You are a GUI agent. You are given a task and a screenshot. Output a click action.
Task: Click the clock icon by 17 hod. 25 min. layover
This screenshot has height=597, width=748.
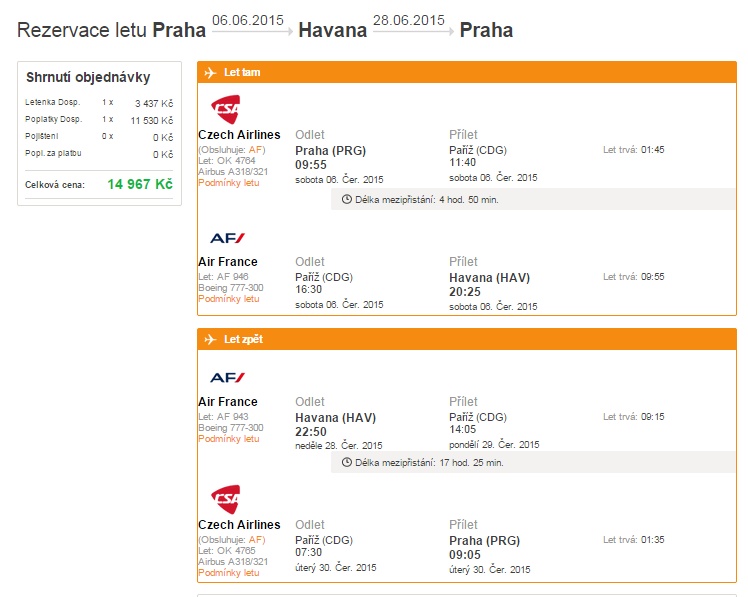(x=347, y=462)
